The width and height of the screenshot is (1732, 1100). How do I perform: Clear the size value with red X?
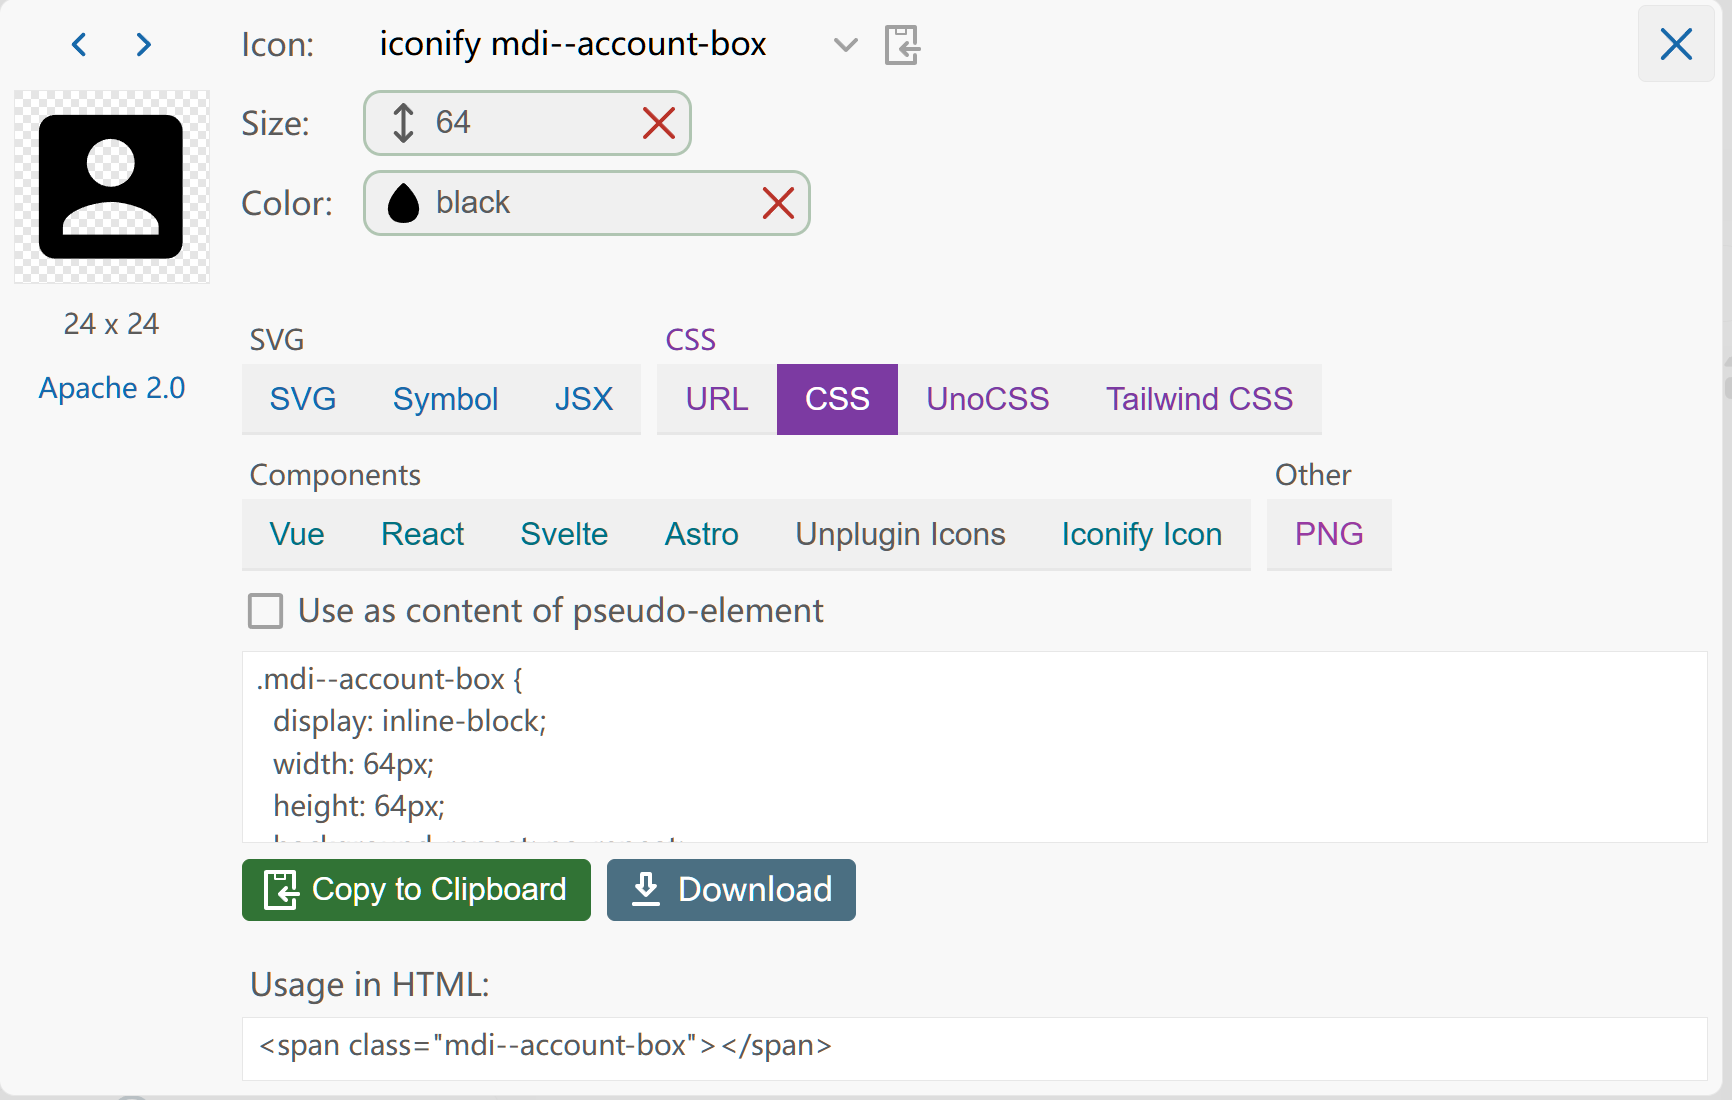(659, 123)
